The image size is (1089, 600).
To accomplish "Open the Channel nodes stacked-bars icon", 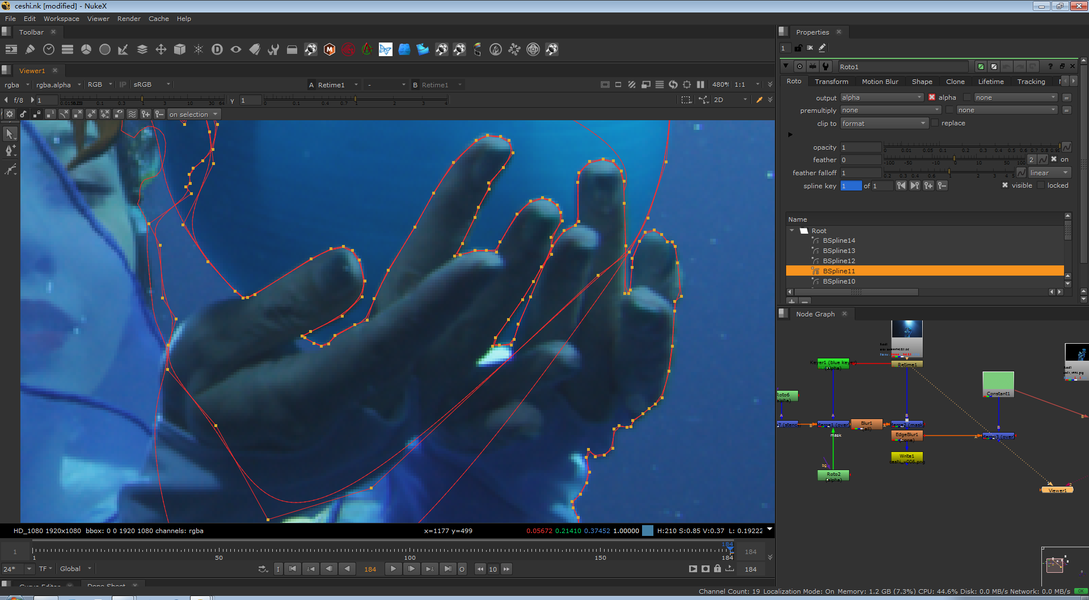I will [x=67, y=49].
